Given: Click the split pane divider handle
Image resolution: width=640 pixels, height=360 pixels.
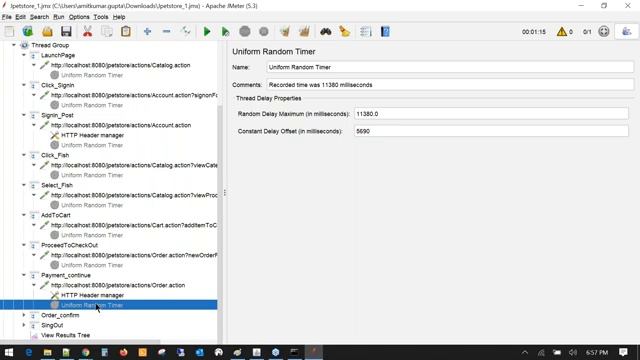Looking at the screenshot, I should [x=224, y=193].
